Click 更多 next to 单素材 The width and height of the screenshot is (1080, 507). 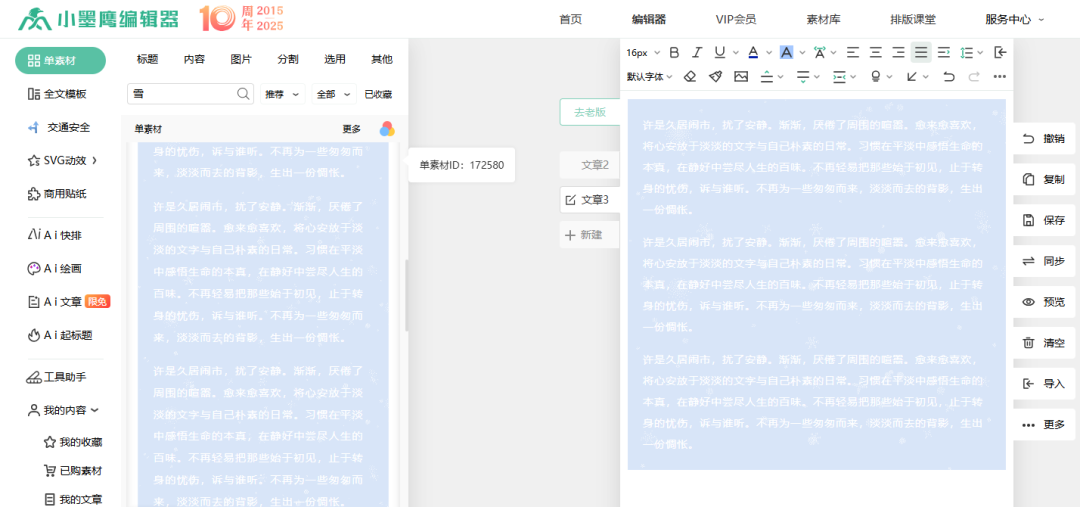click(351, 129)
